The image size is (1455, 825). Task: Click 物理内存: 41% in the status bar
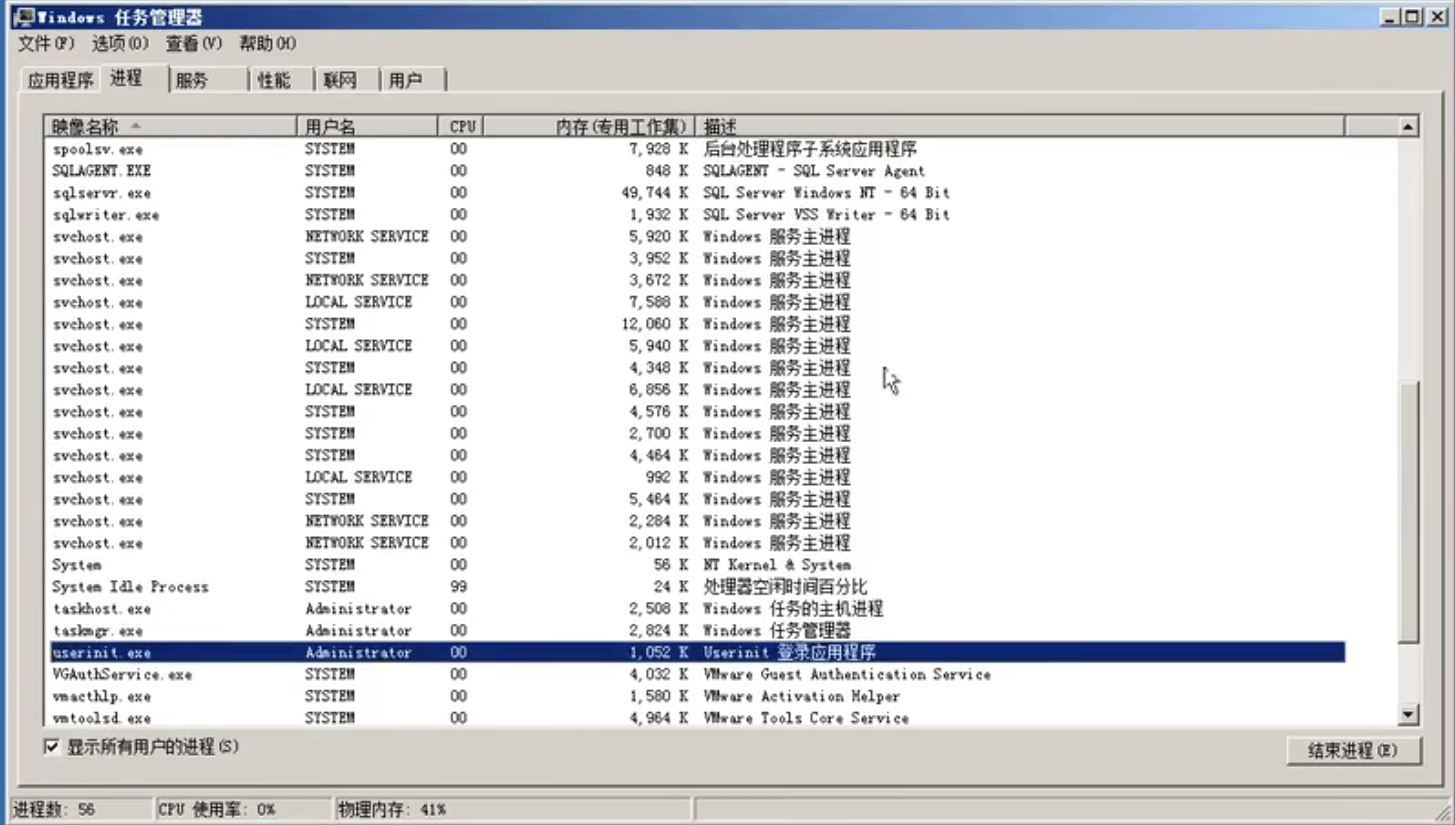pyautogui.click(x=512, y=809)
